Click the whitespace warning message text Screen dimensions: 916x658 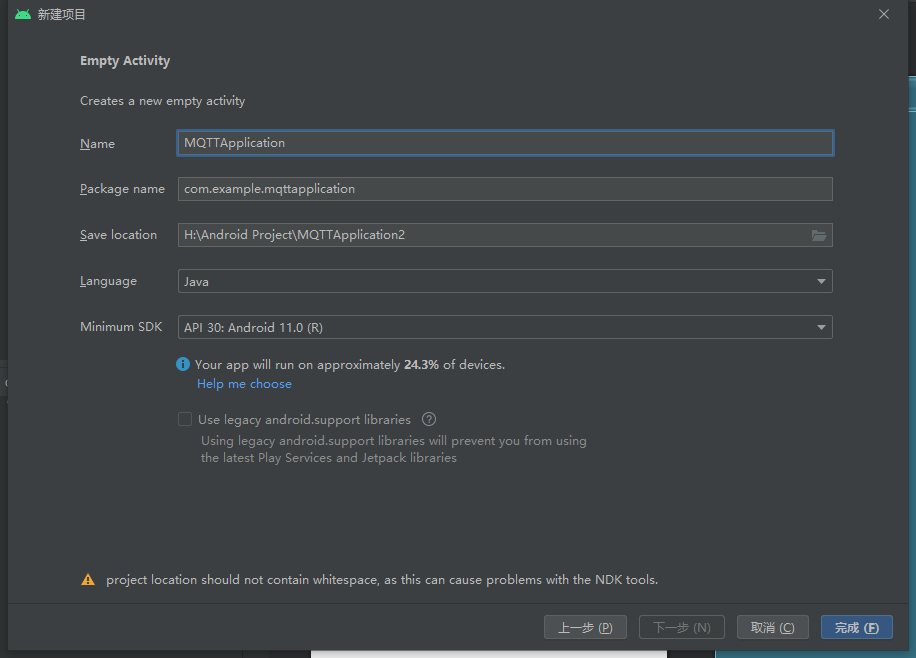coord(382,580)
